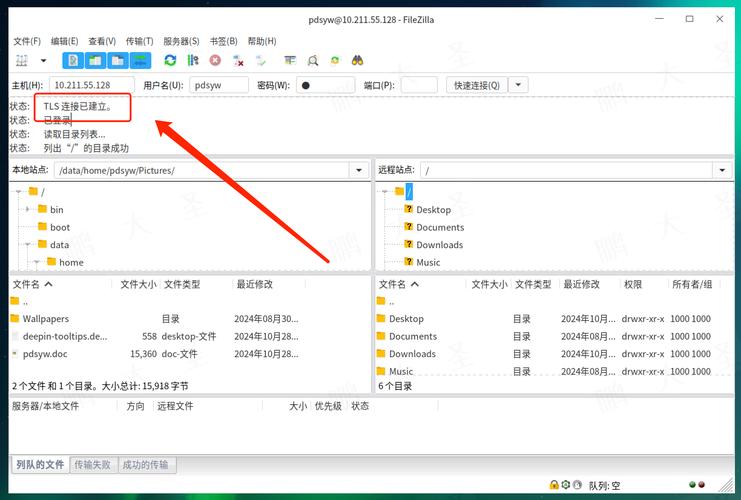Toggle the local directory tree view
Screen dimensions: 741x500
95,60
